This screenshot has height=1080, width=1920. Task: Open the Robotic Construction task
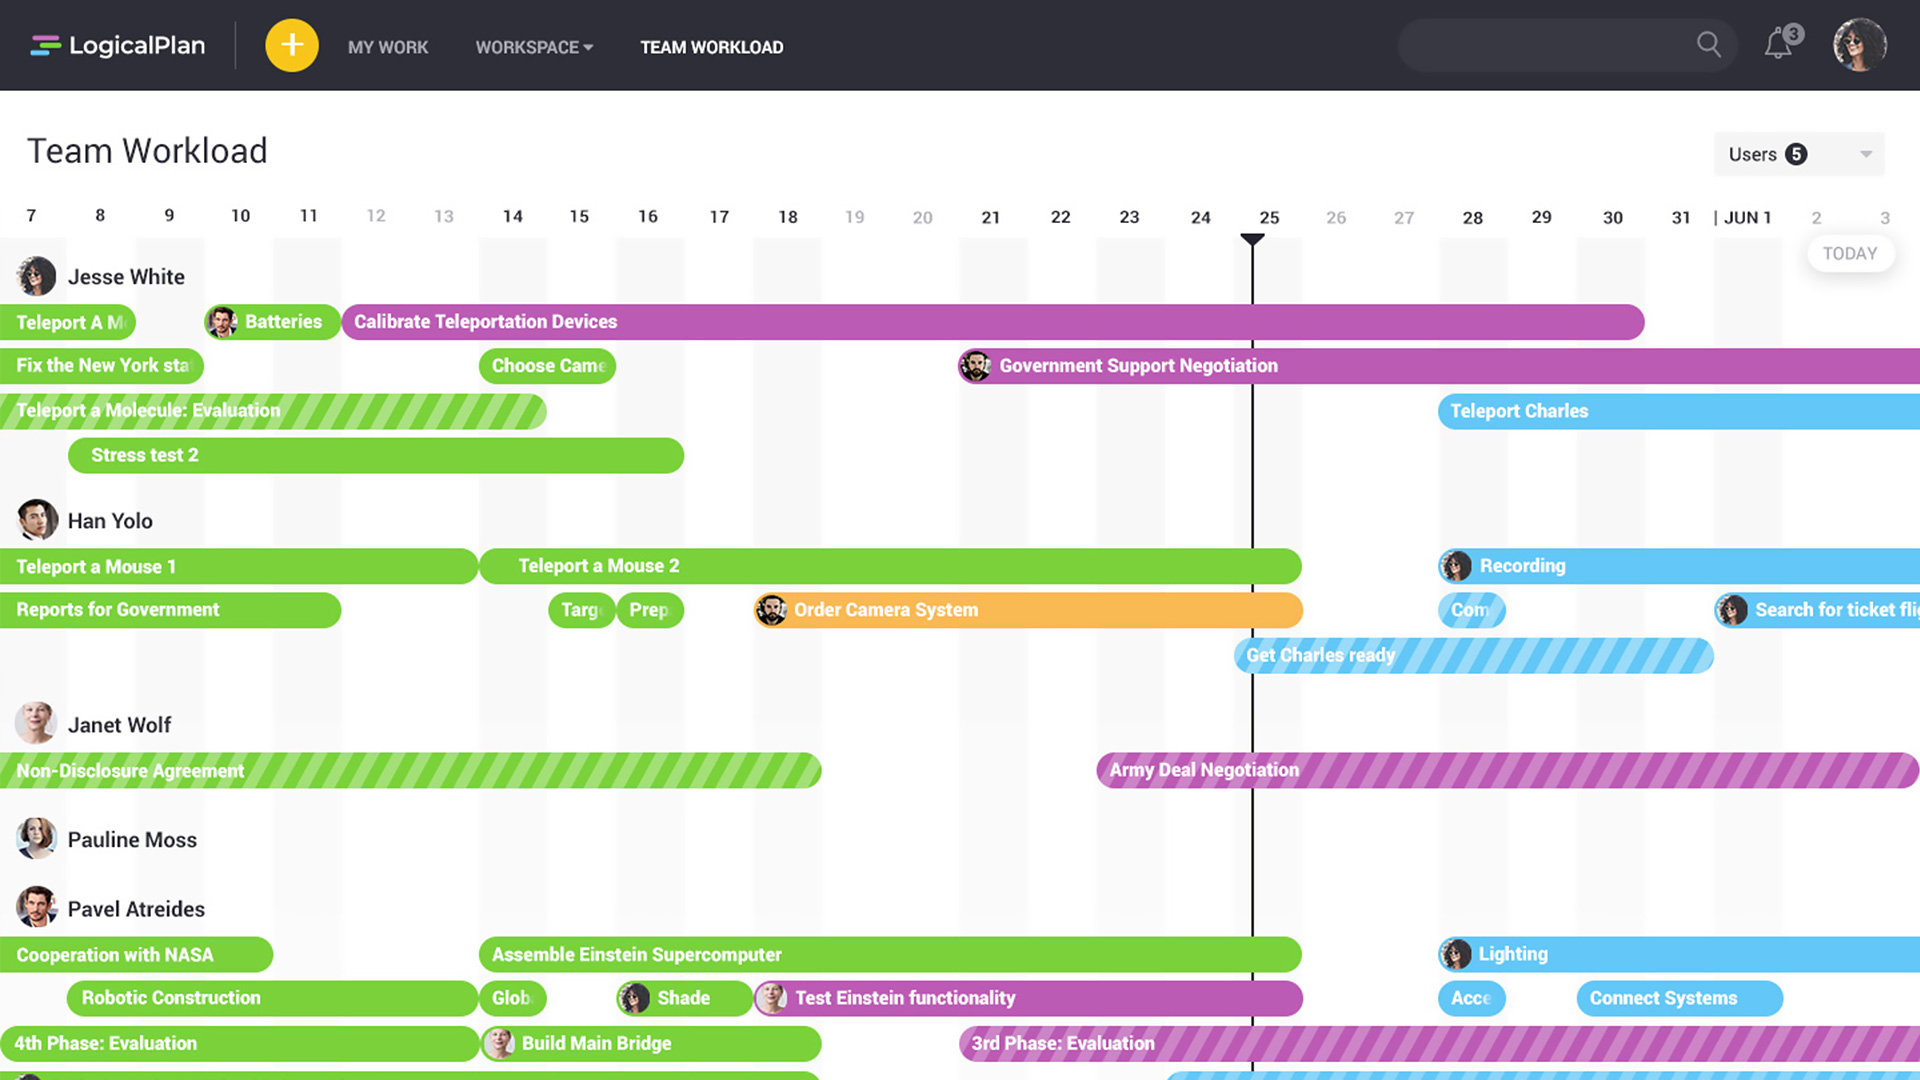[272, 998]
